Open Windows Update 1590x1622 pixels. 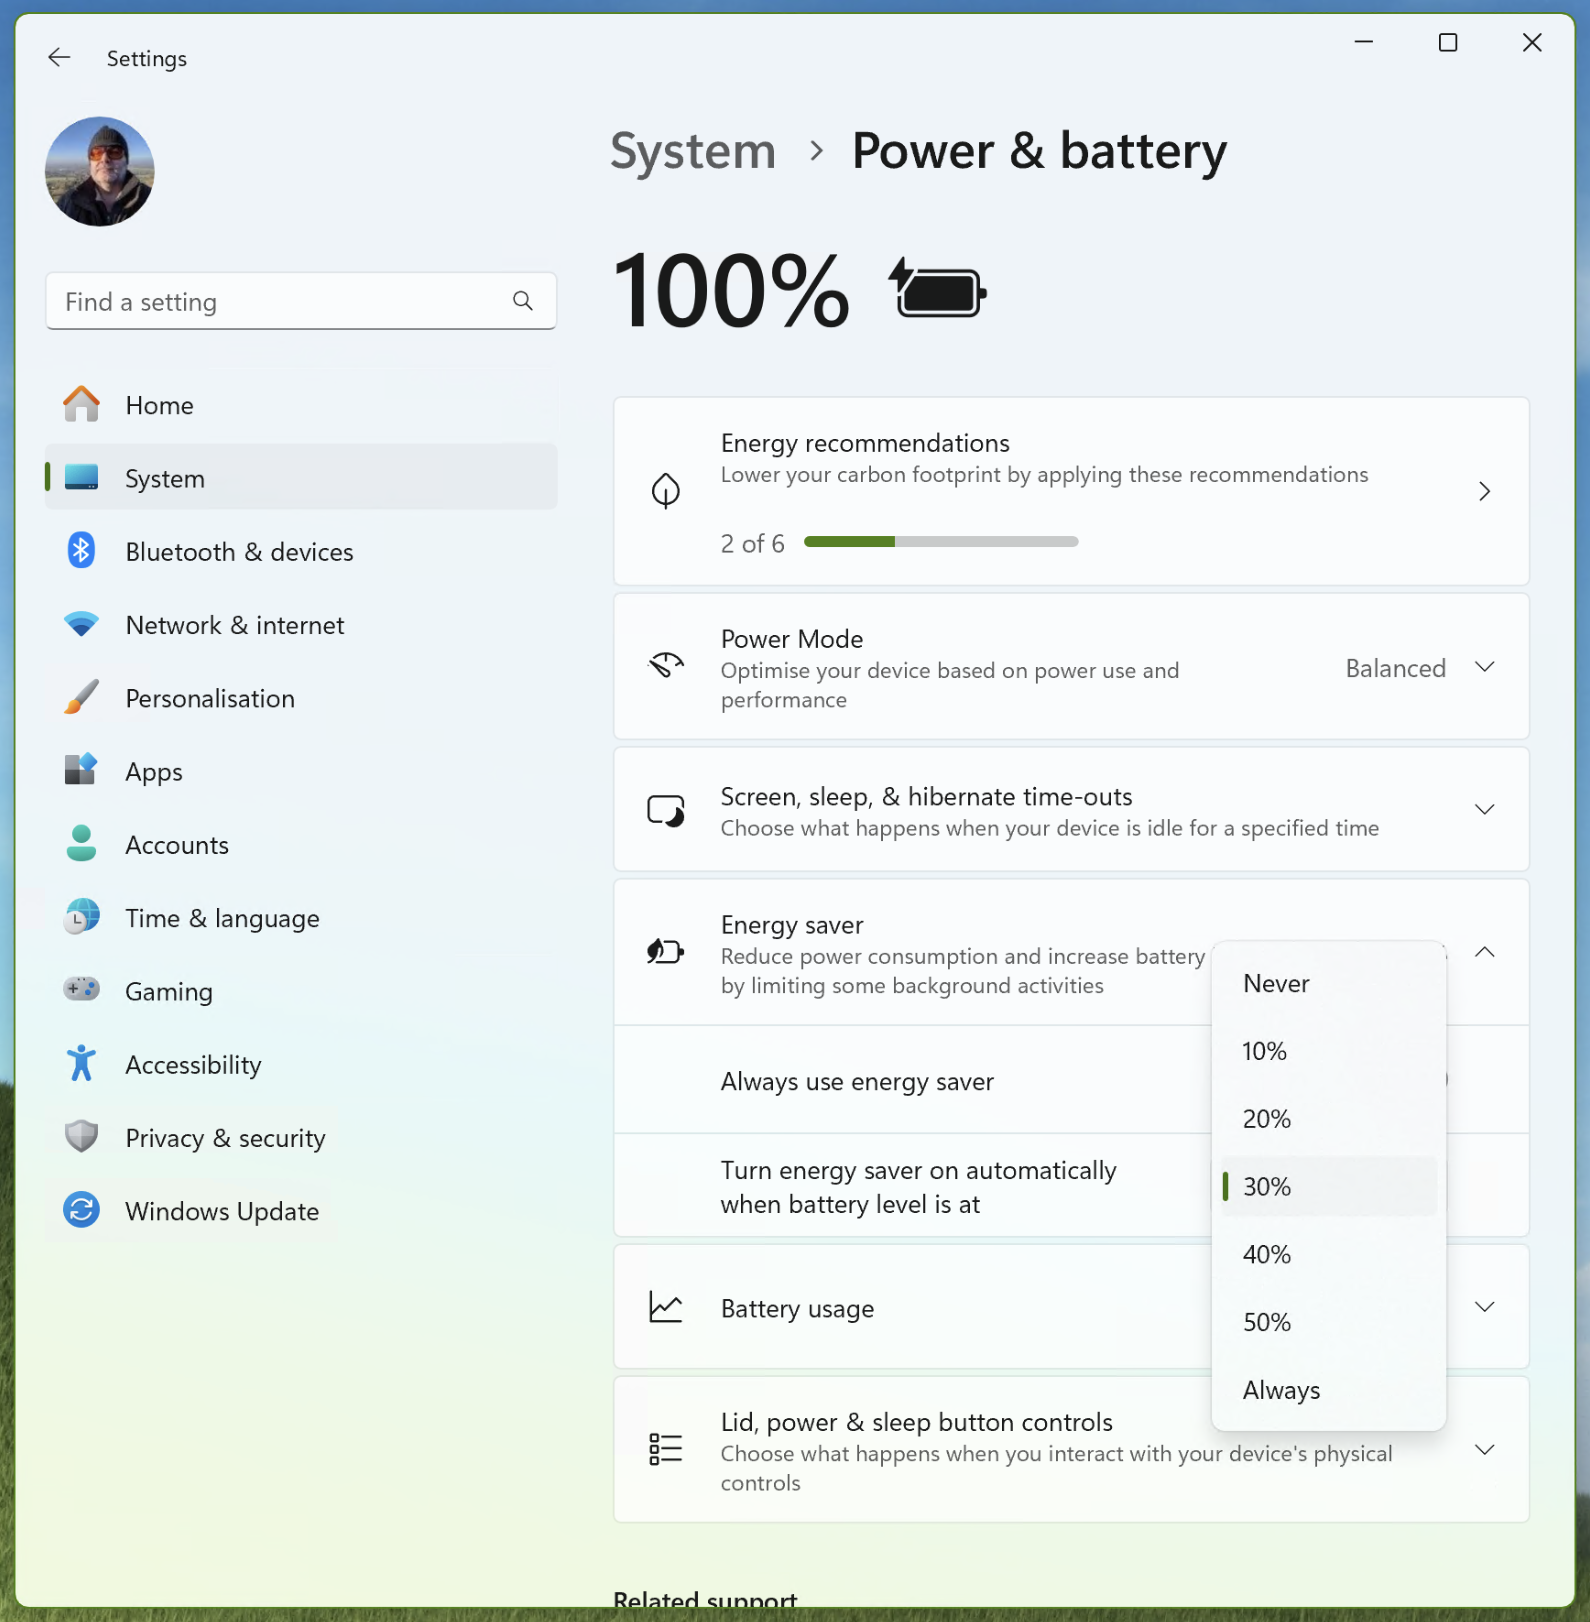click(301, 1211)
